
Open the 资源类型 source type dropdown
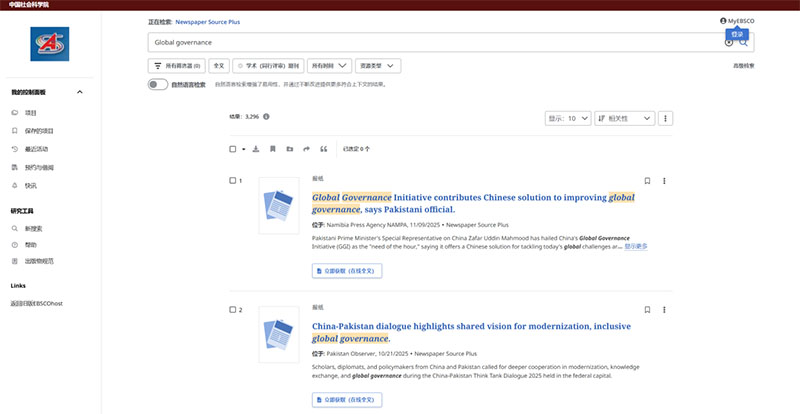379,66
